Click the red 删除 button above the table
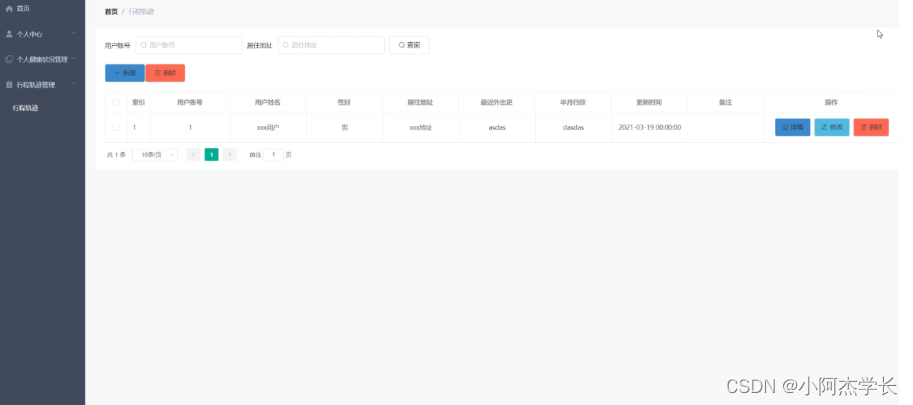The image size is (913, 405). click(165, 73)
